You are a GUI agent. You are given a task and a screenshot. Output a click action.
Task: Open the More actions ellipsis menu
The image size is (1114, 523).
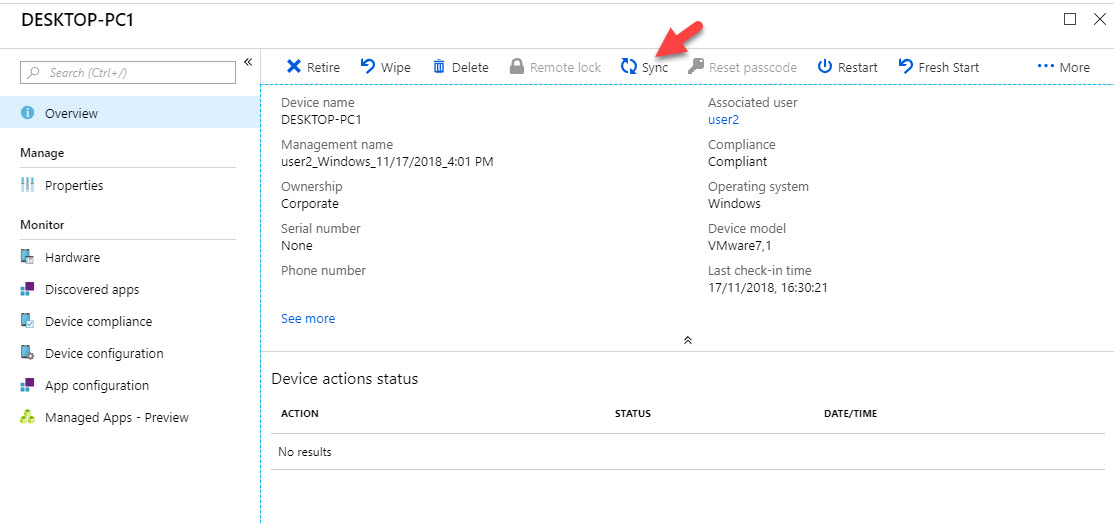click(x=1063, y=67)
